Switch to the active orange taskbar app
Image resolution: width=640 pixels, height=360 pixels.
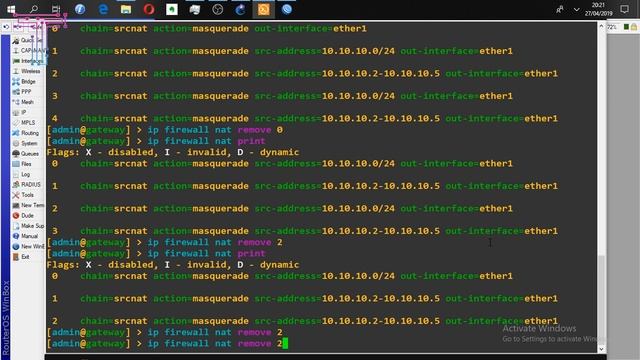point(264,9)
